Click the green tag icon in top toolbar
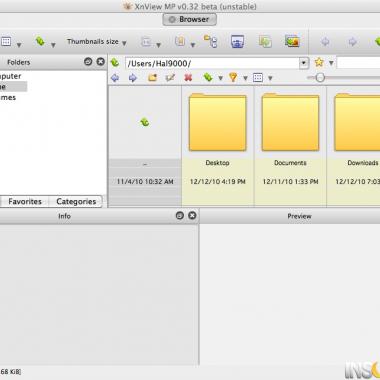Screen dimensions: 380x380 40,41
